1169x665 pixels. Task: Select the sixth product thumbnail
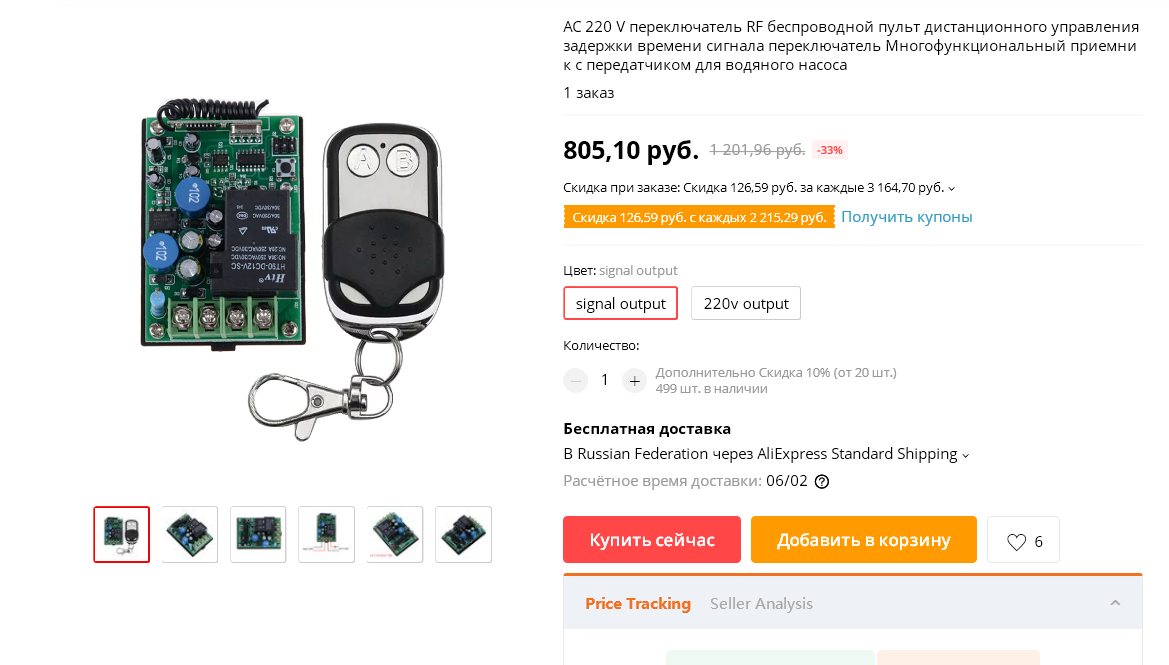tap(463, 534)
